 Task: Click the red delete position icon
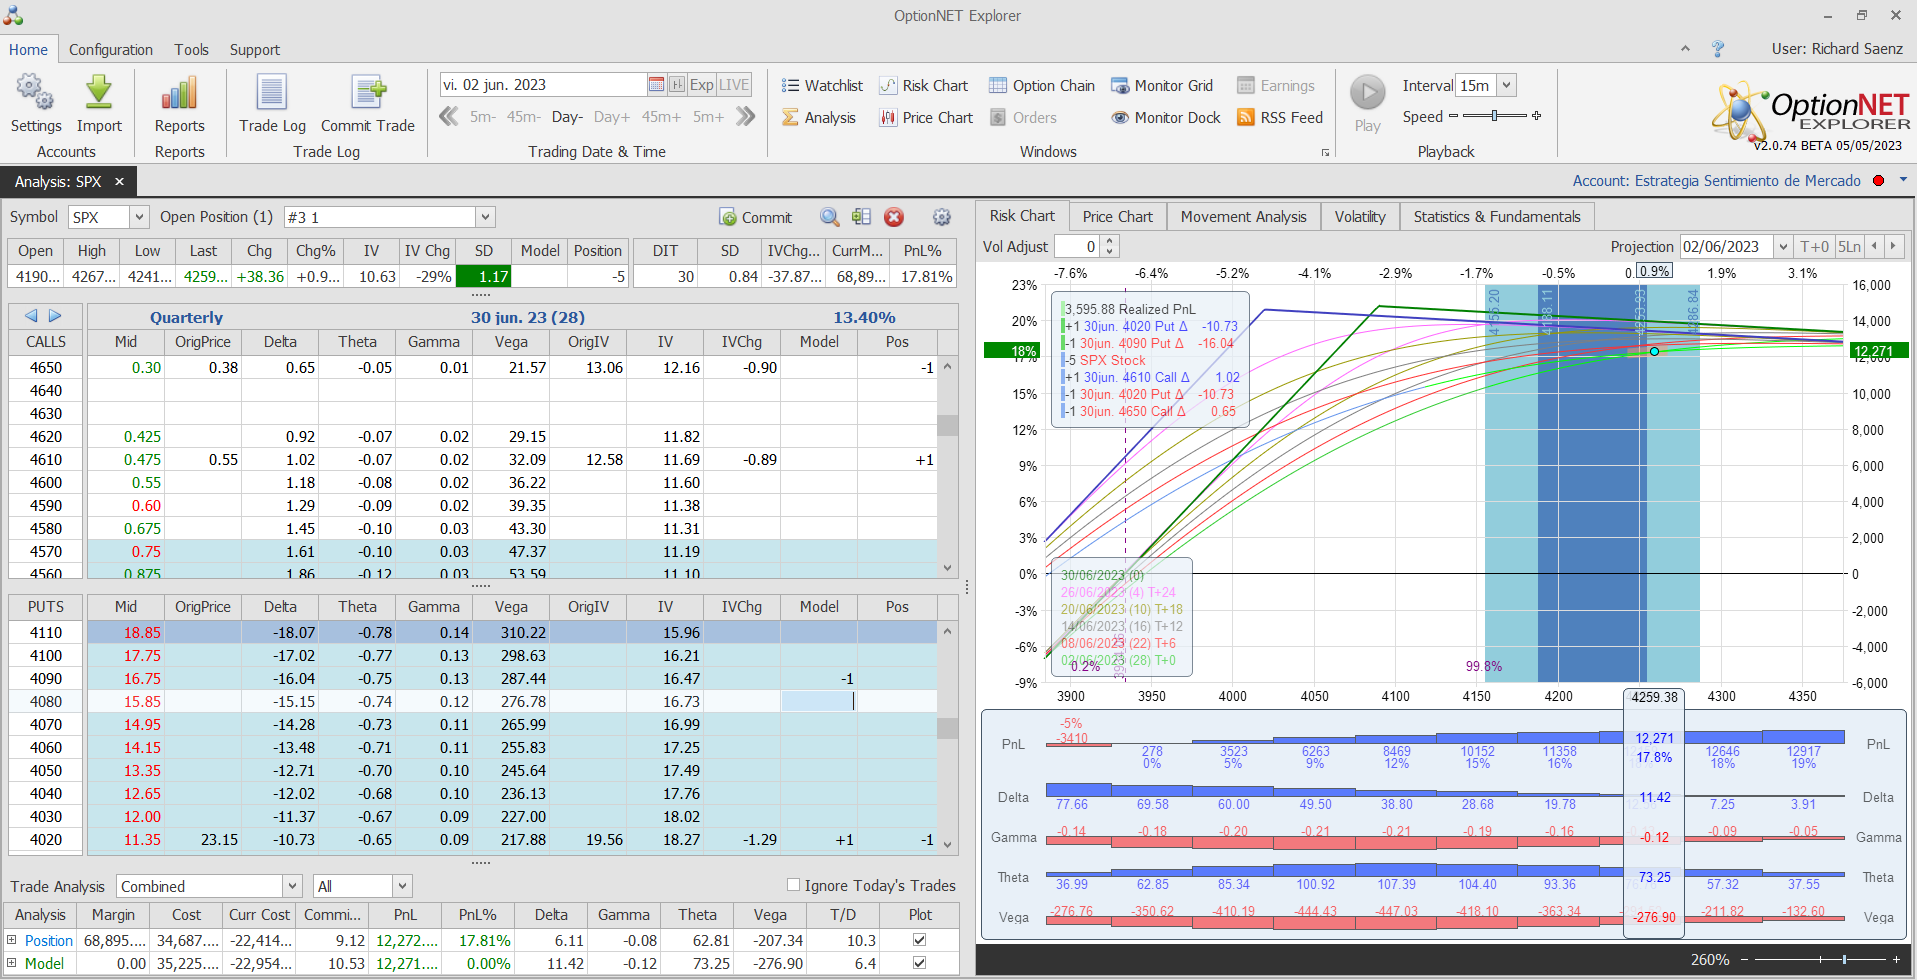tap(894, 217)
